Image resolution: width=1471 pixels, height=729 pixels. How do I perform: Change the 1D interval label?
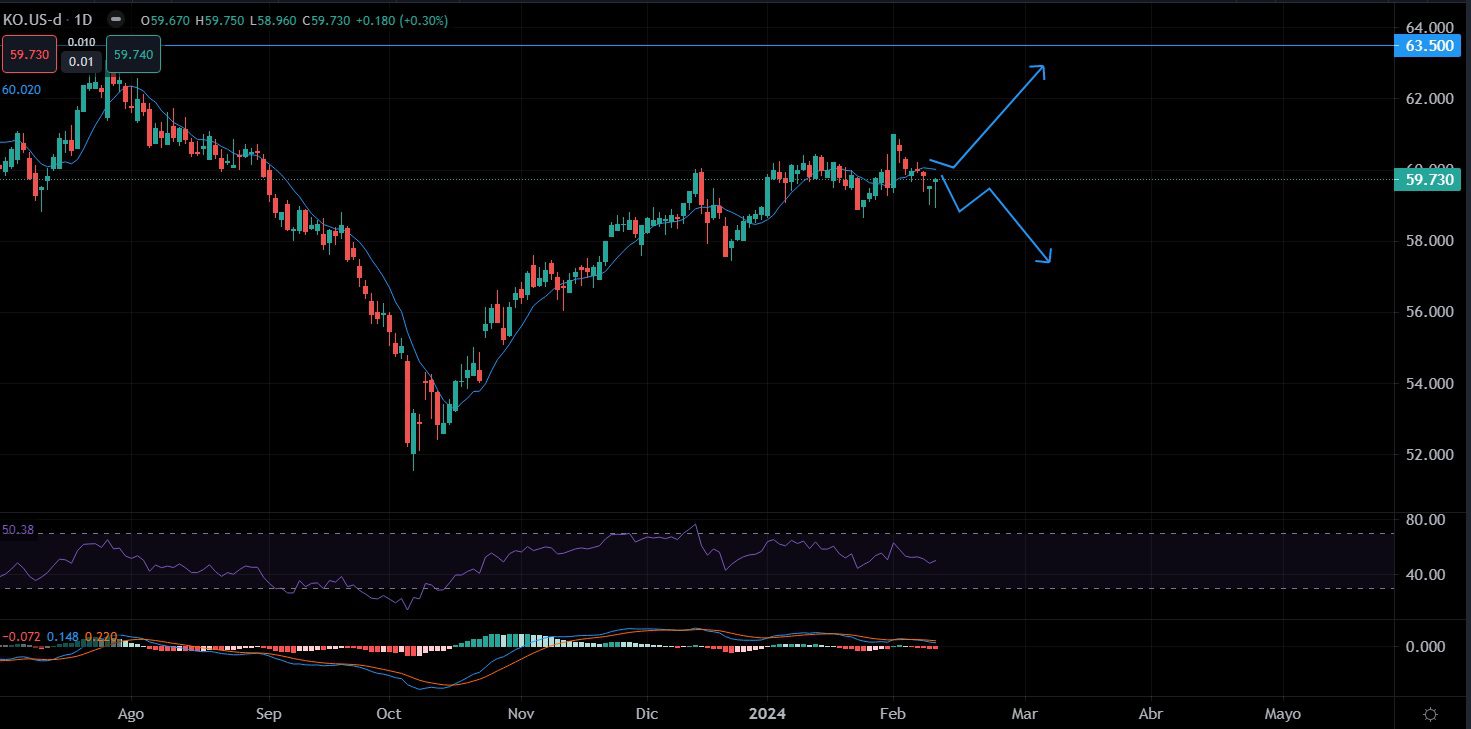pos(84,20)
